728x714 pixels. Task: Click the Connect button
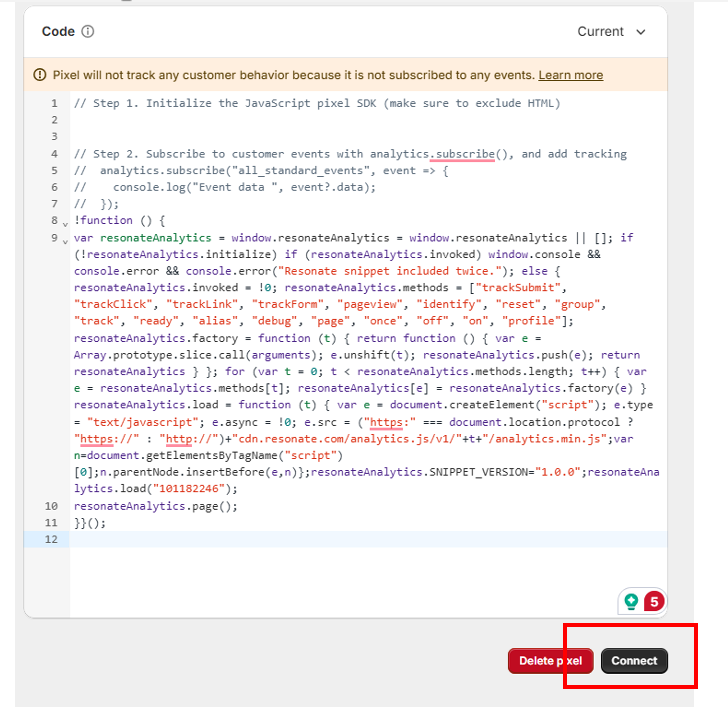[634, 661]
